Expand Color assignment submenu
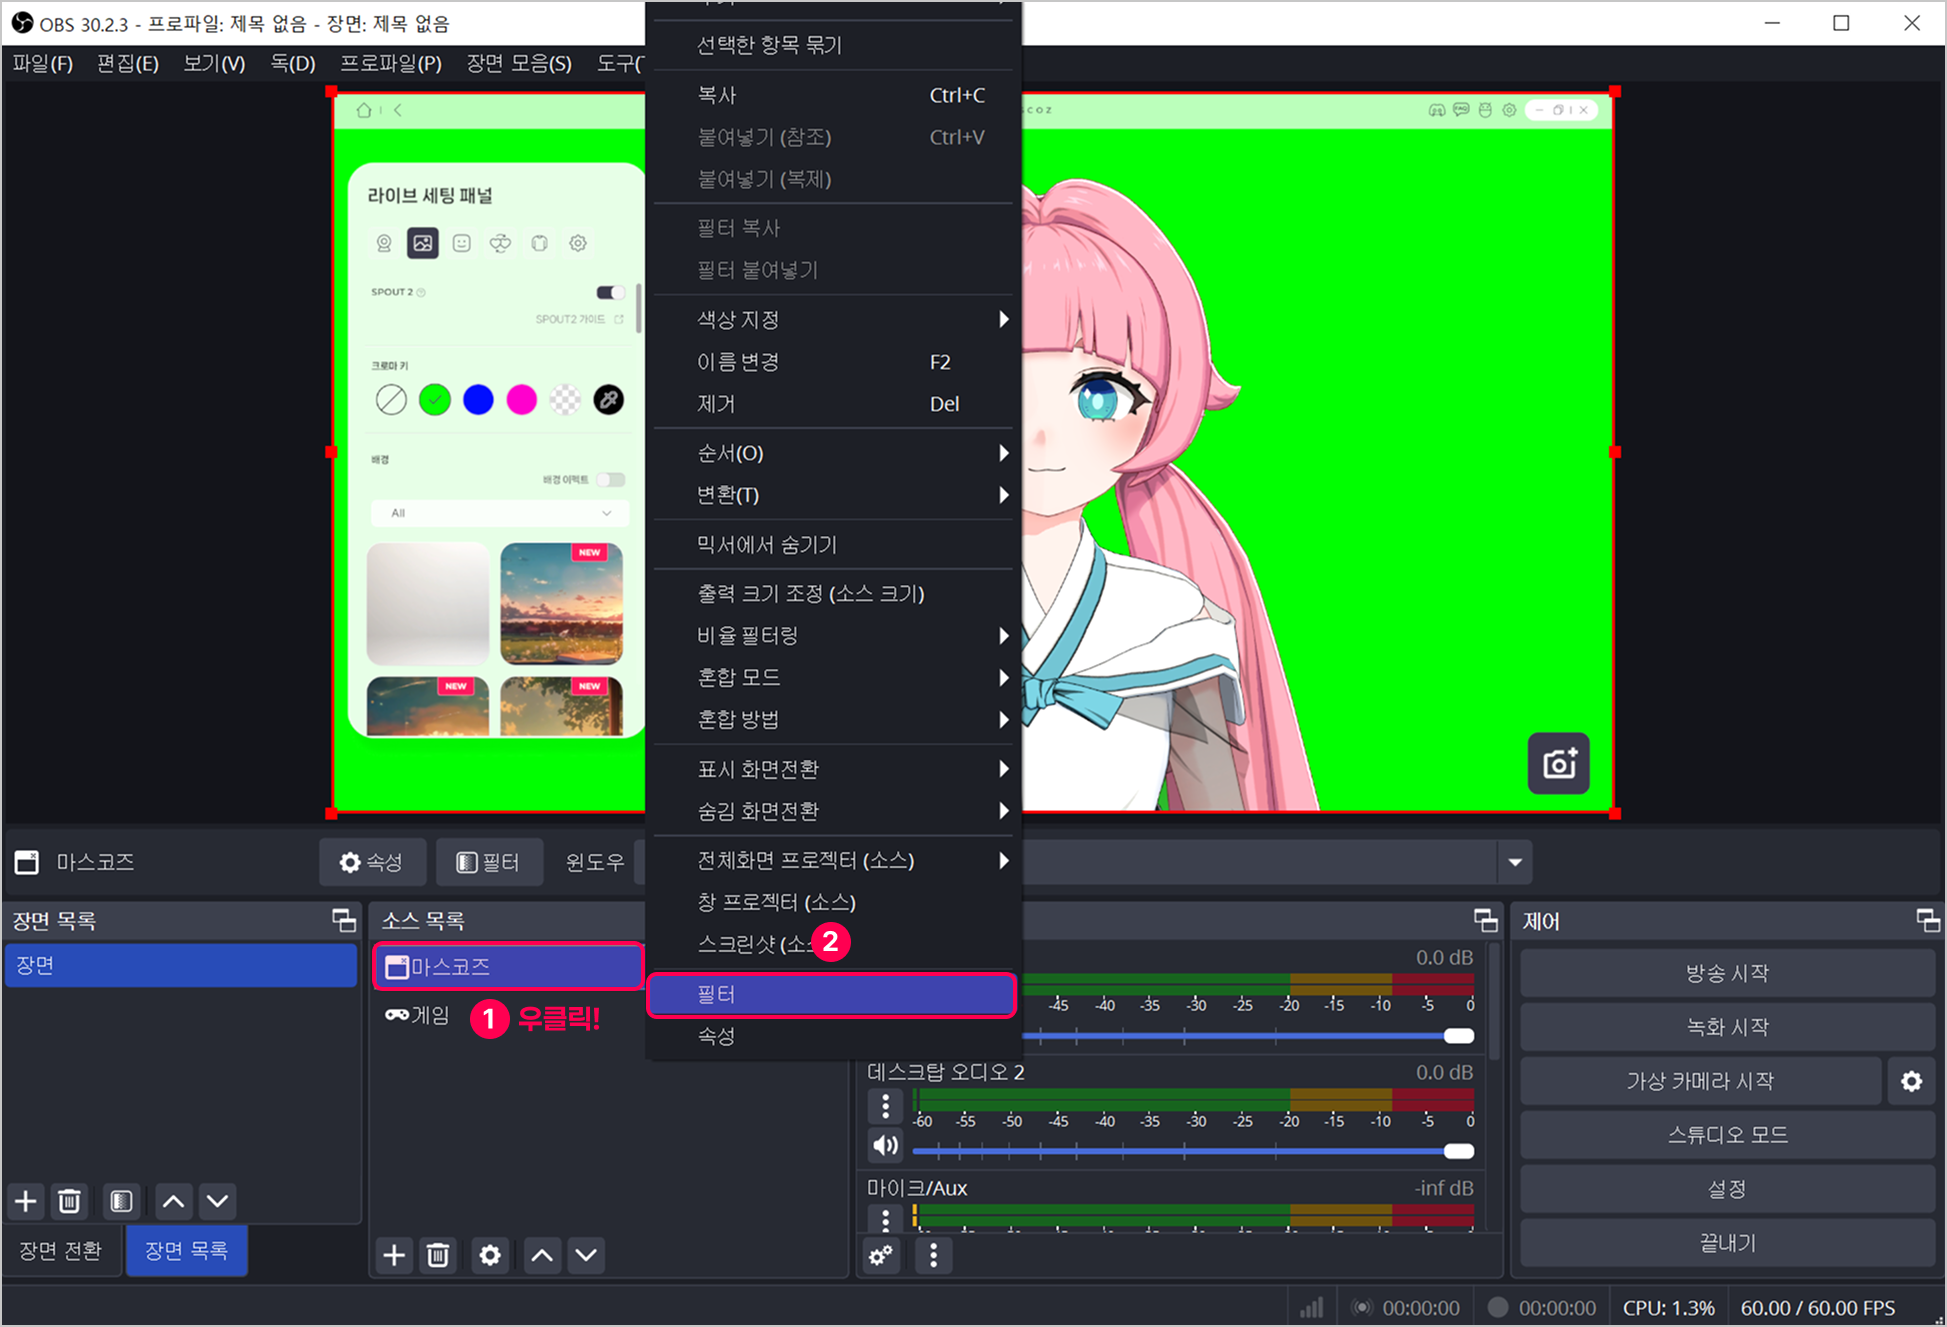Image resolution: width=1947 pixels, height=1327 pixels. click(x=834, y=320)
